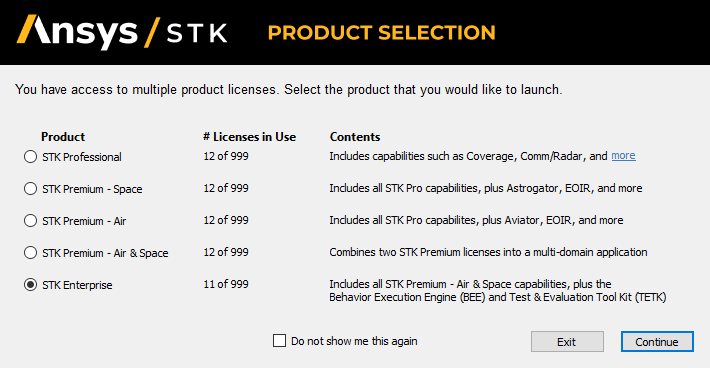The image size is (710, 368).
Task: Click the Exit button
Action: (x=567, y=342)
